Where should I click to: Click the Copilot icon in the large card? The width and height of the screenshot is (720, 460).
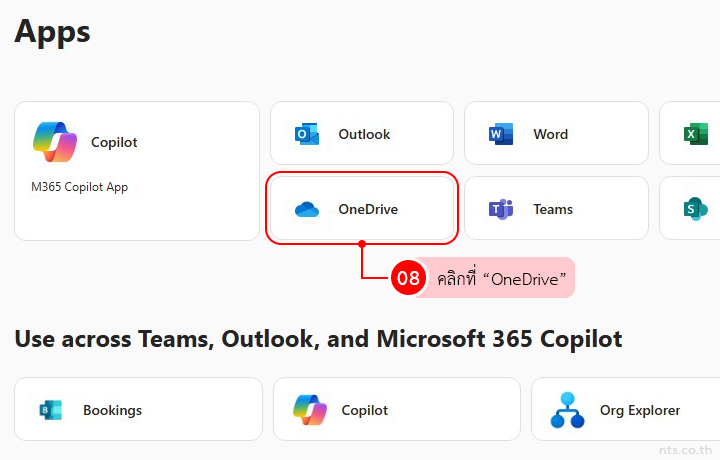tap(54, 142)
